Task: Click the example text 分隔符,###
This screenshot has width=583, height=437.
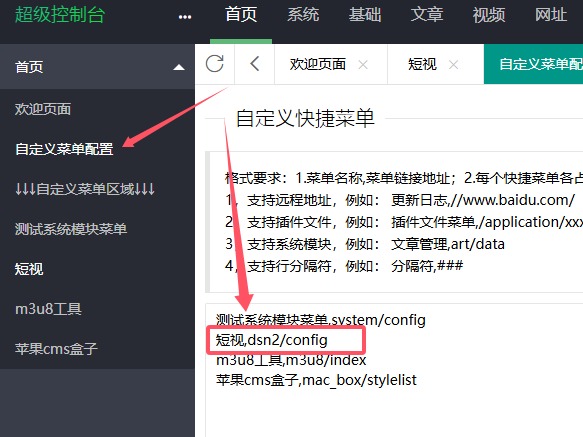Action: 427,266
